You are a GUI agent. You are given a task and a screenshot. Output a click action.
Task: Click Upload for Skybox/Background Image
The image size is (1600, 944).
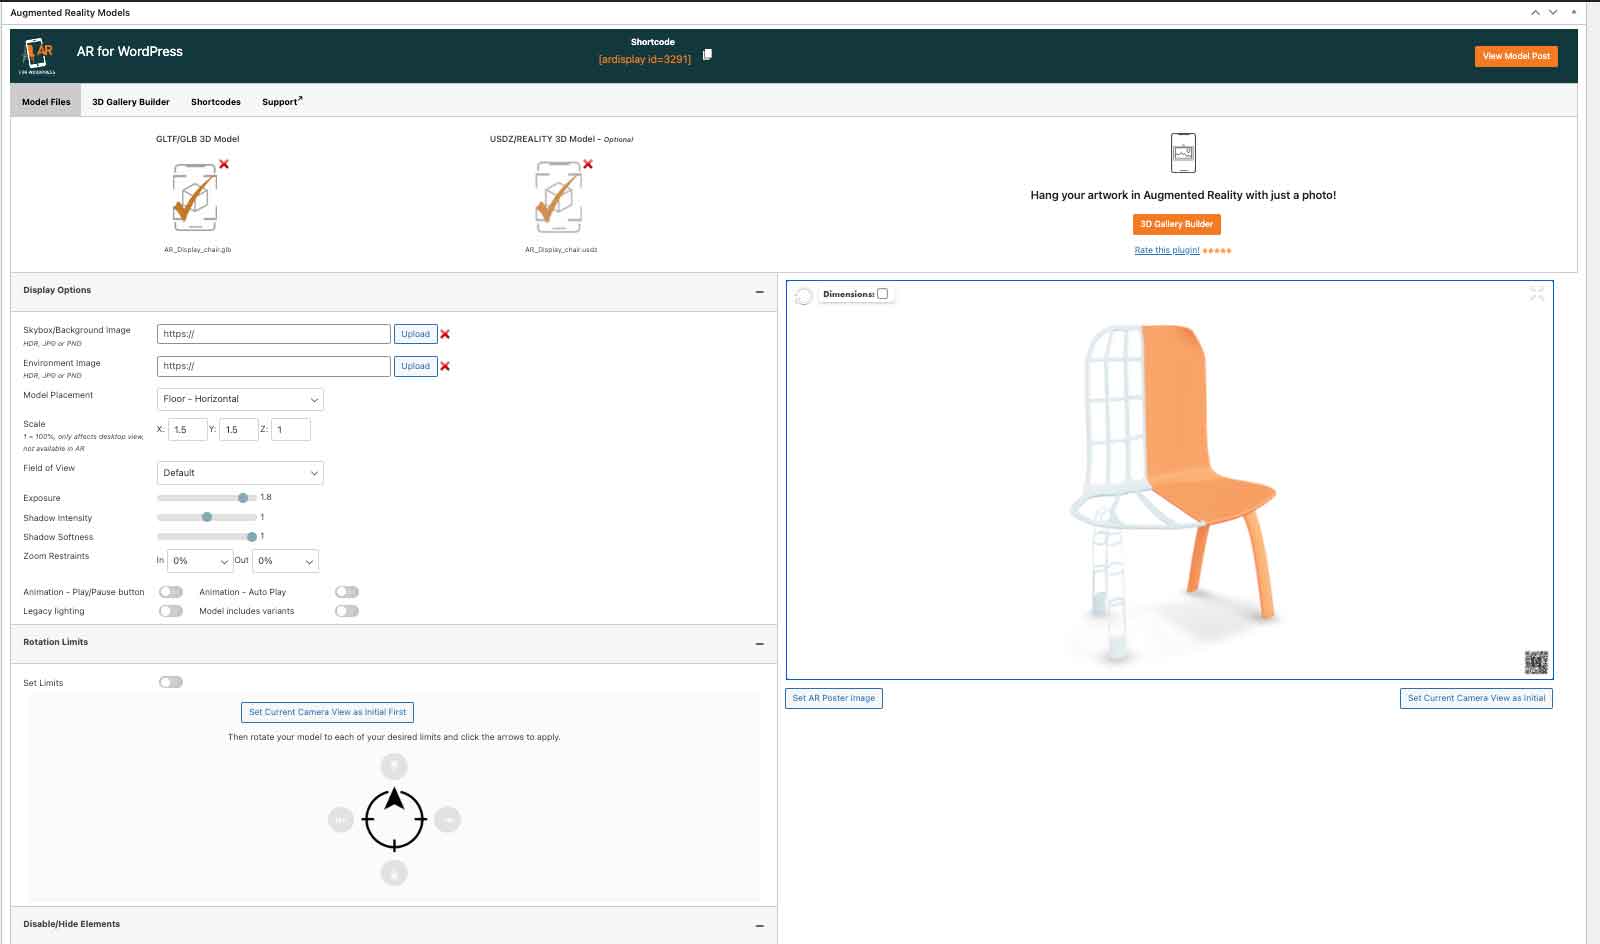click(x=415, y=334)
